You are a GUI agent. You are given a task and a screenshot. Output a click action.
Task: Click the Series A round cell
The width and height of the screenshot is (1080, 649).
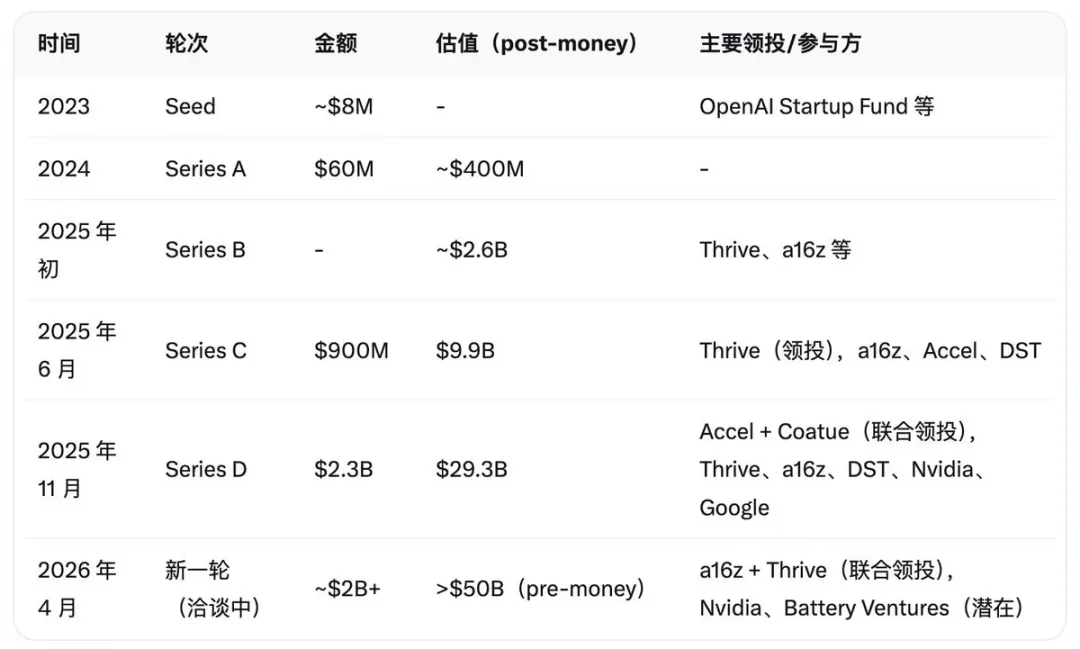(205, 169)
